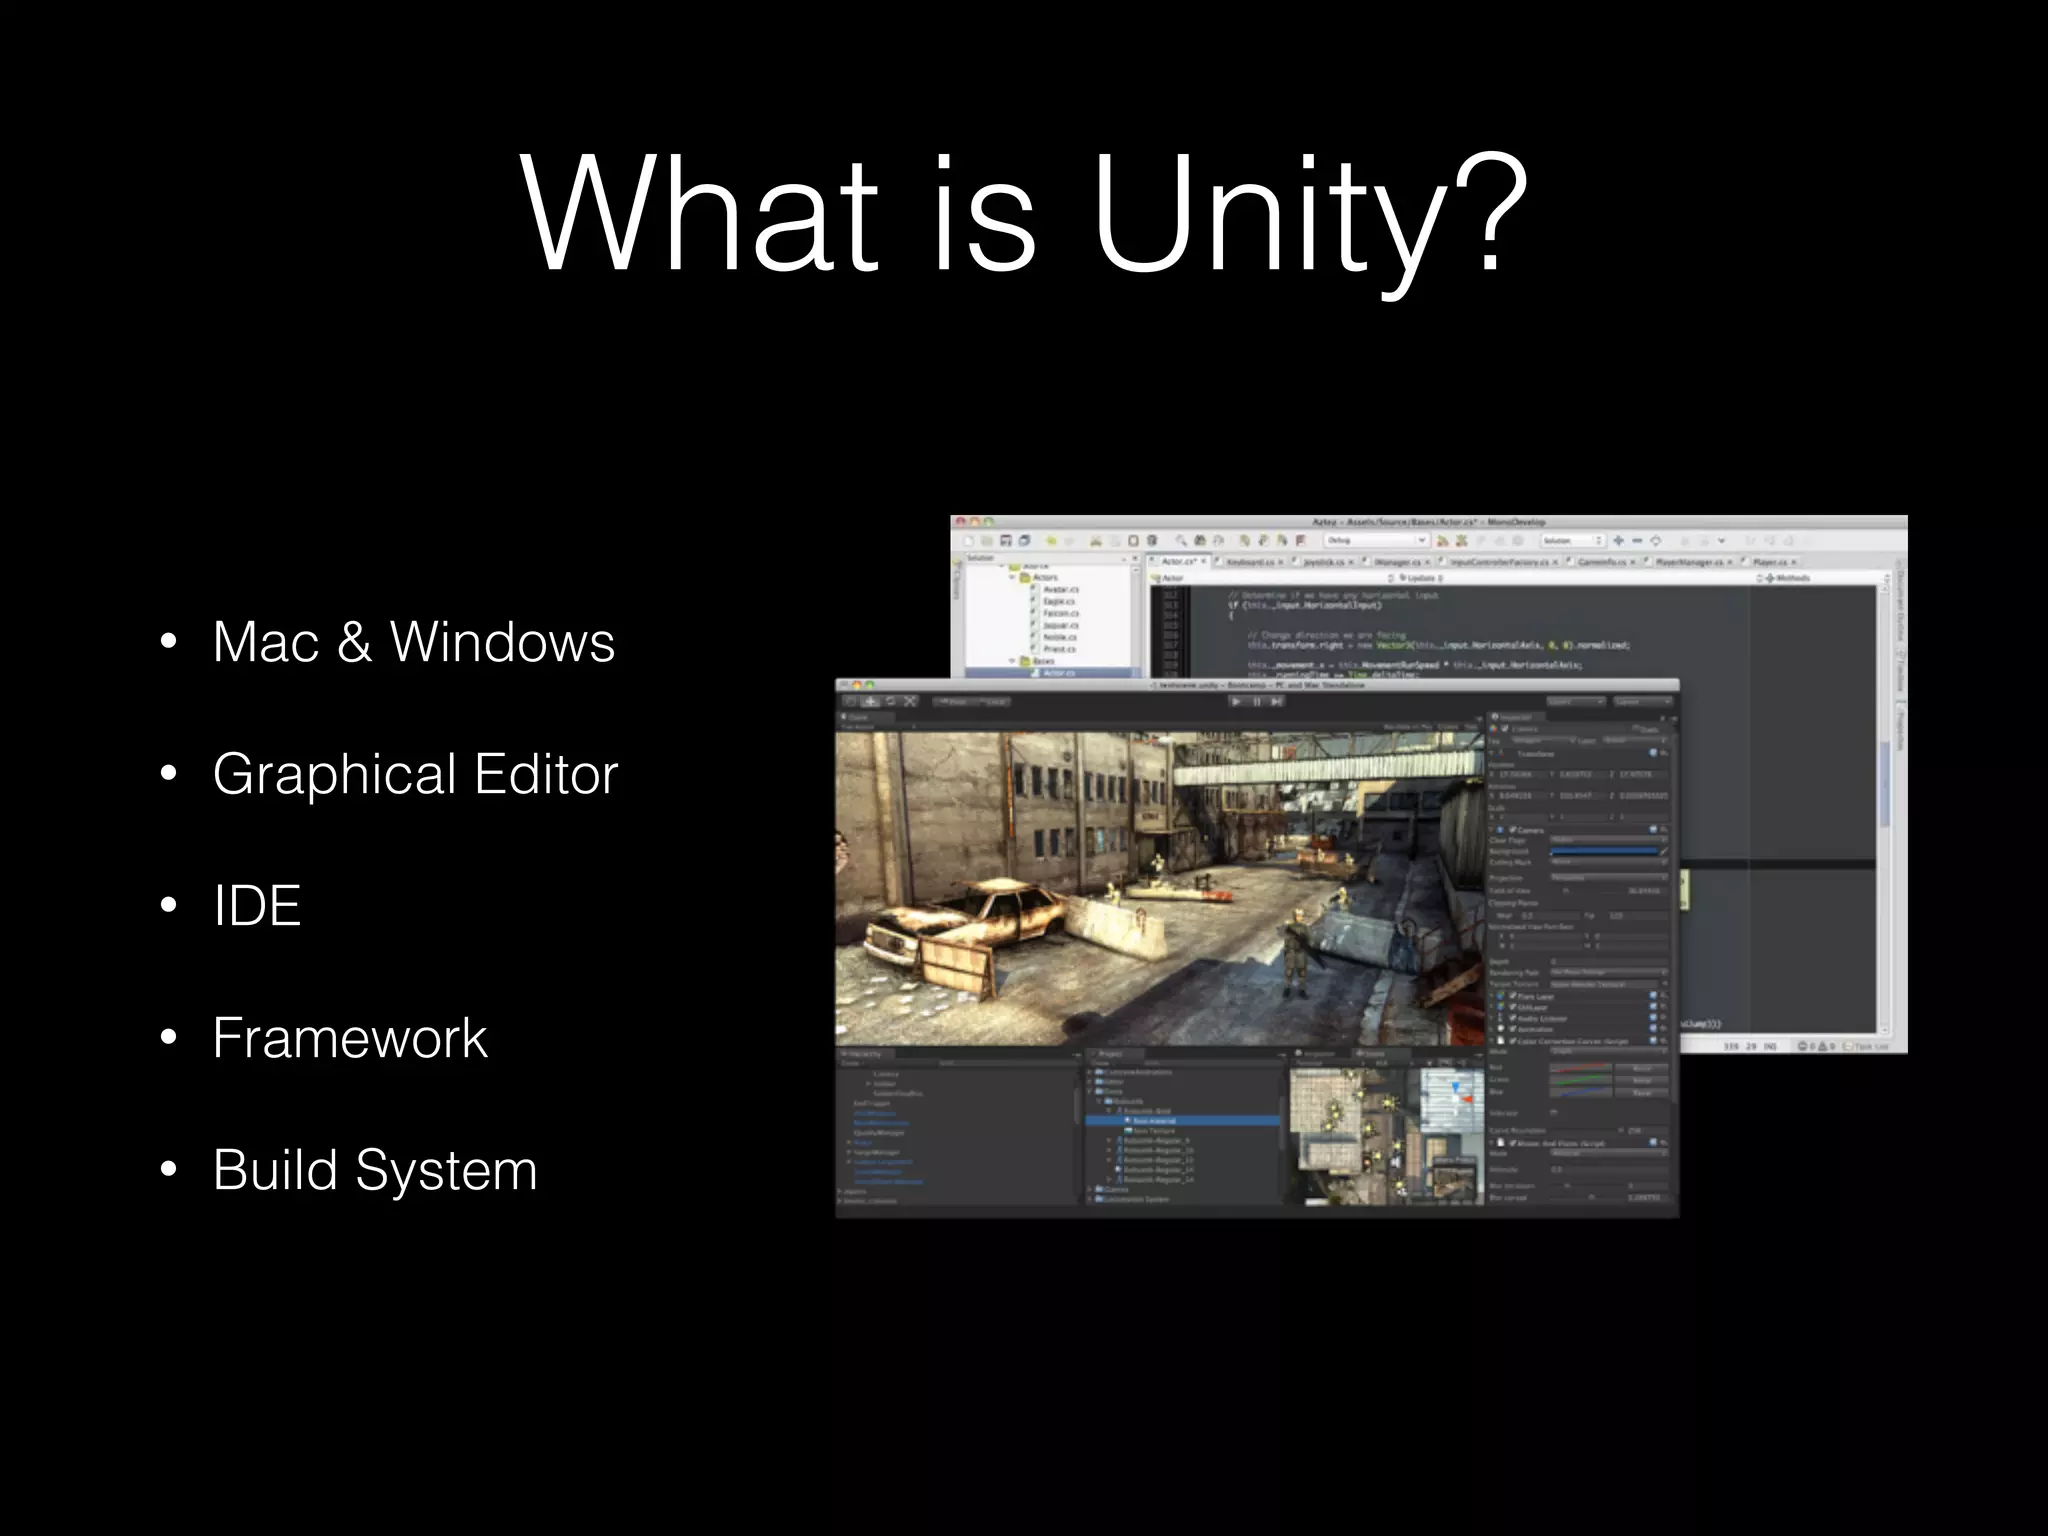Toggle the GUILayer component checkbox
Image resolution: width=2048 pixels, height=1536 pixels.
[x=1512, y=1007]
